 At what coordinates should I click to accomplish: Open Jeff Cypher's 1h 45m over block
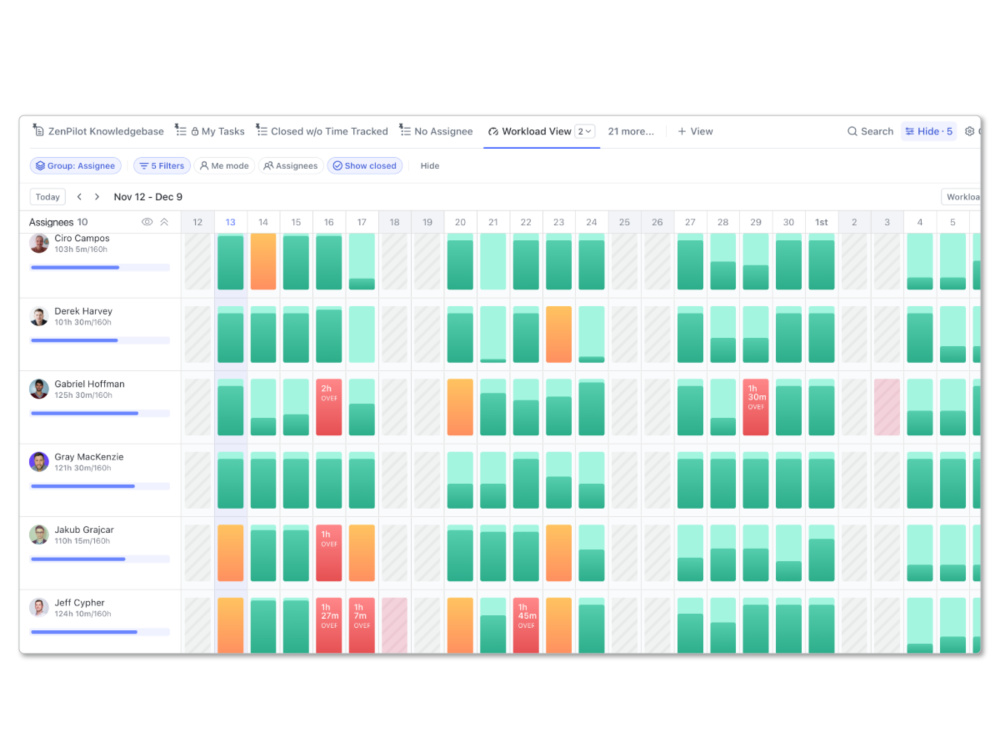click(526, 625)
